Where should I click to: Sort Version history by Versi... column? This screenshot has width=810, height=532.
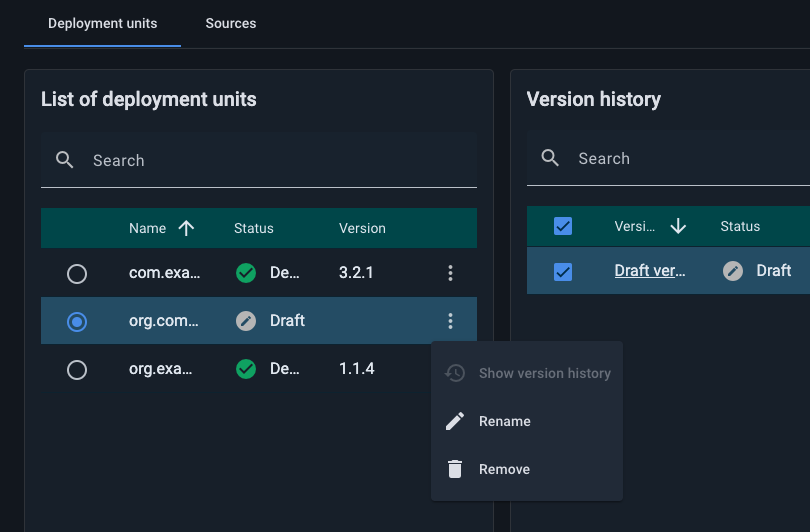[634, 226]
